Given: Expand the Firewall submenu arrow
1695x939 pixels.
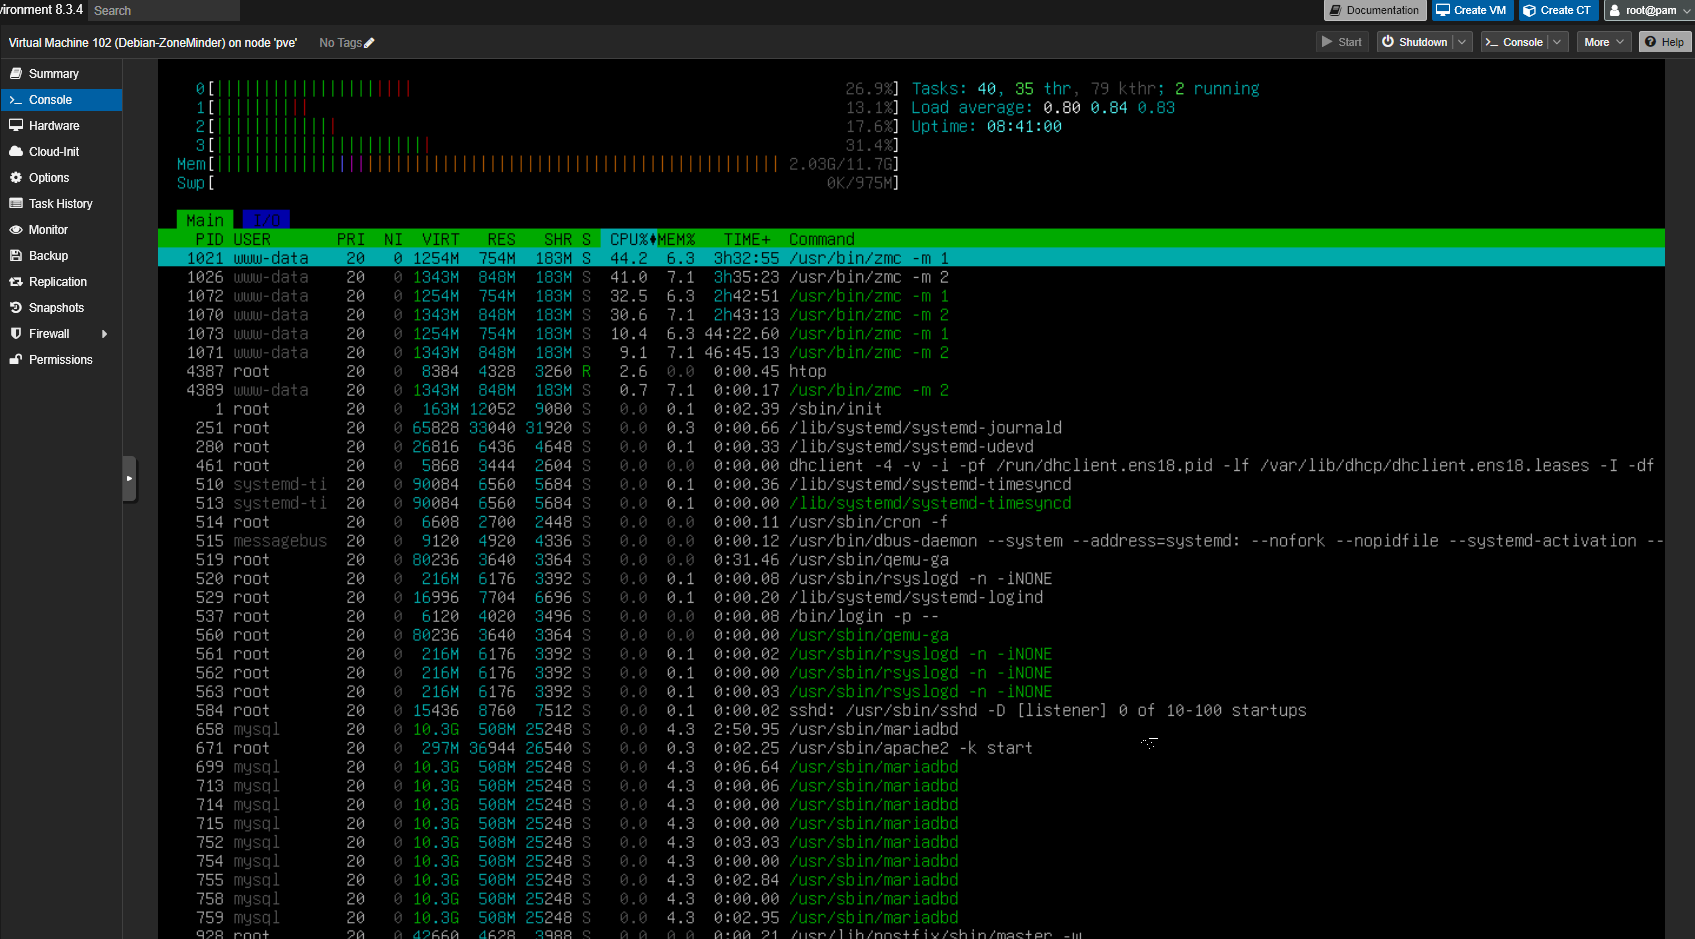Looking at the screenshot, I should coord(104,334).
